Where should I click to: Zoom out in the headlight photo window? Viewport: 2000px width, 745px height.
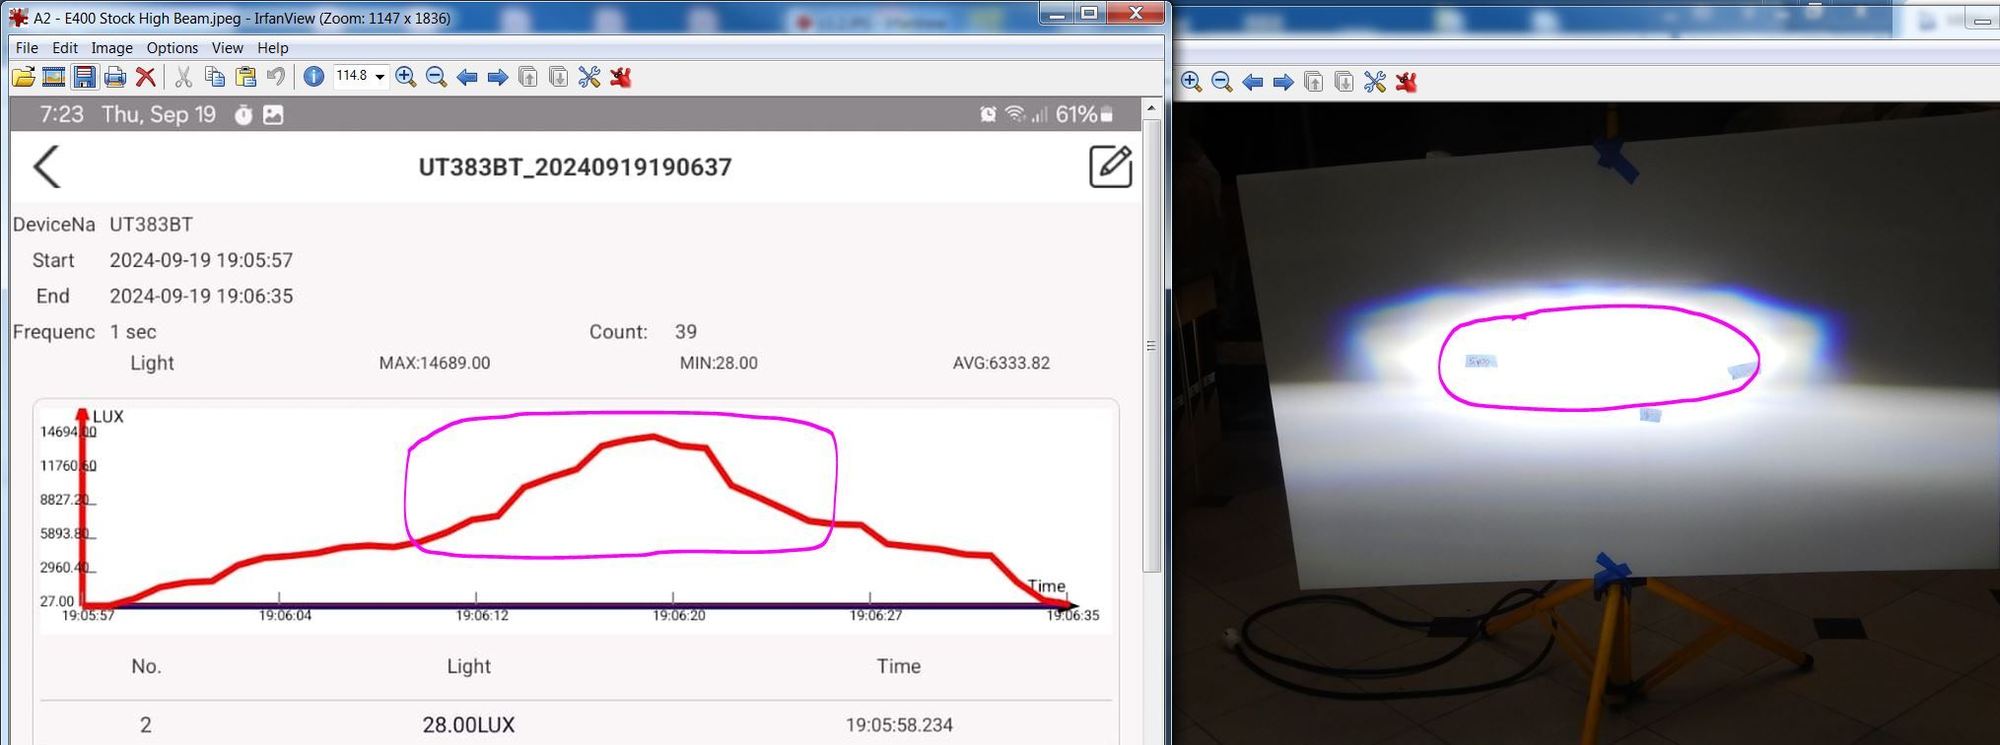[1222, 82]
